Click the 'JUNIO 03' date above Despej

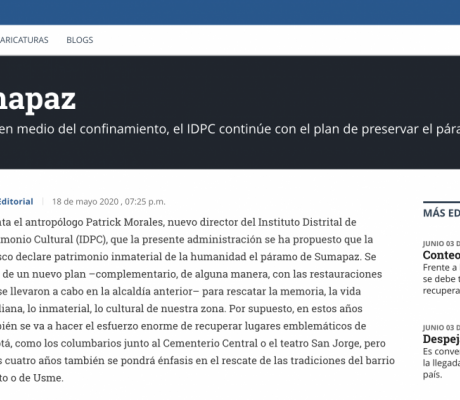click(439, 328)
